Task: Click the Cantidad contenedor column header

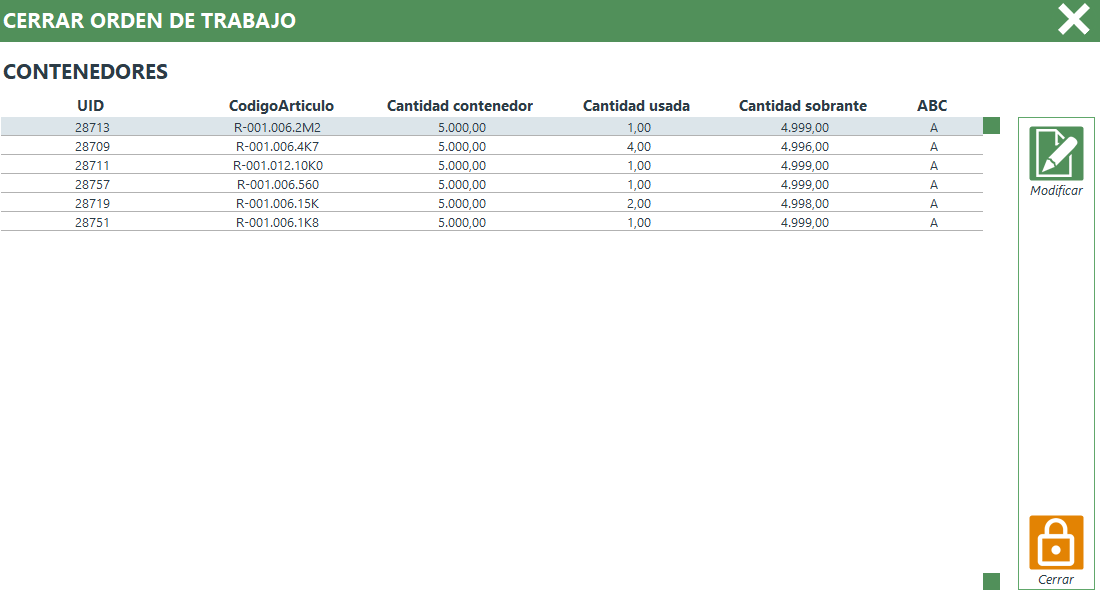Action: [460, 106]
